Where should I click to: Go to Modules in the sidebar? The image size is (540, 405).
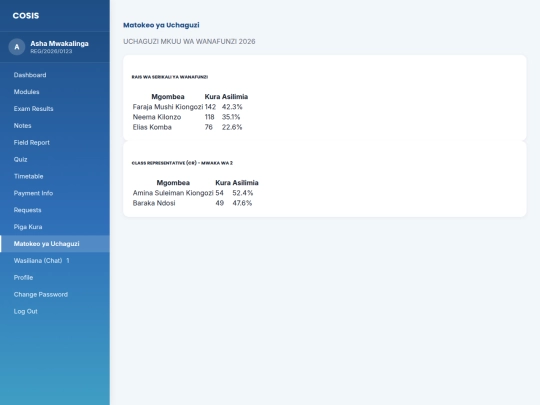point(55,92)
